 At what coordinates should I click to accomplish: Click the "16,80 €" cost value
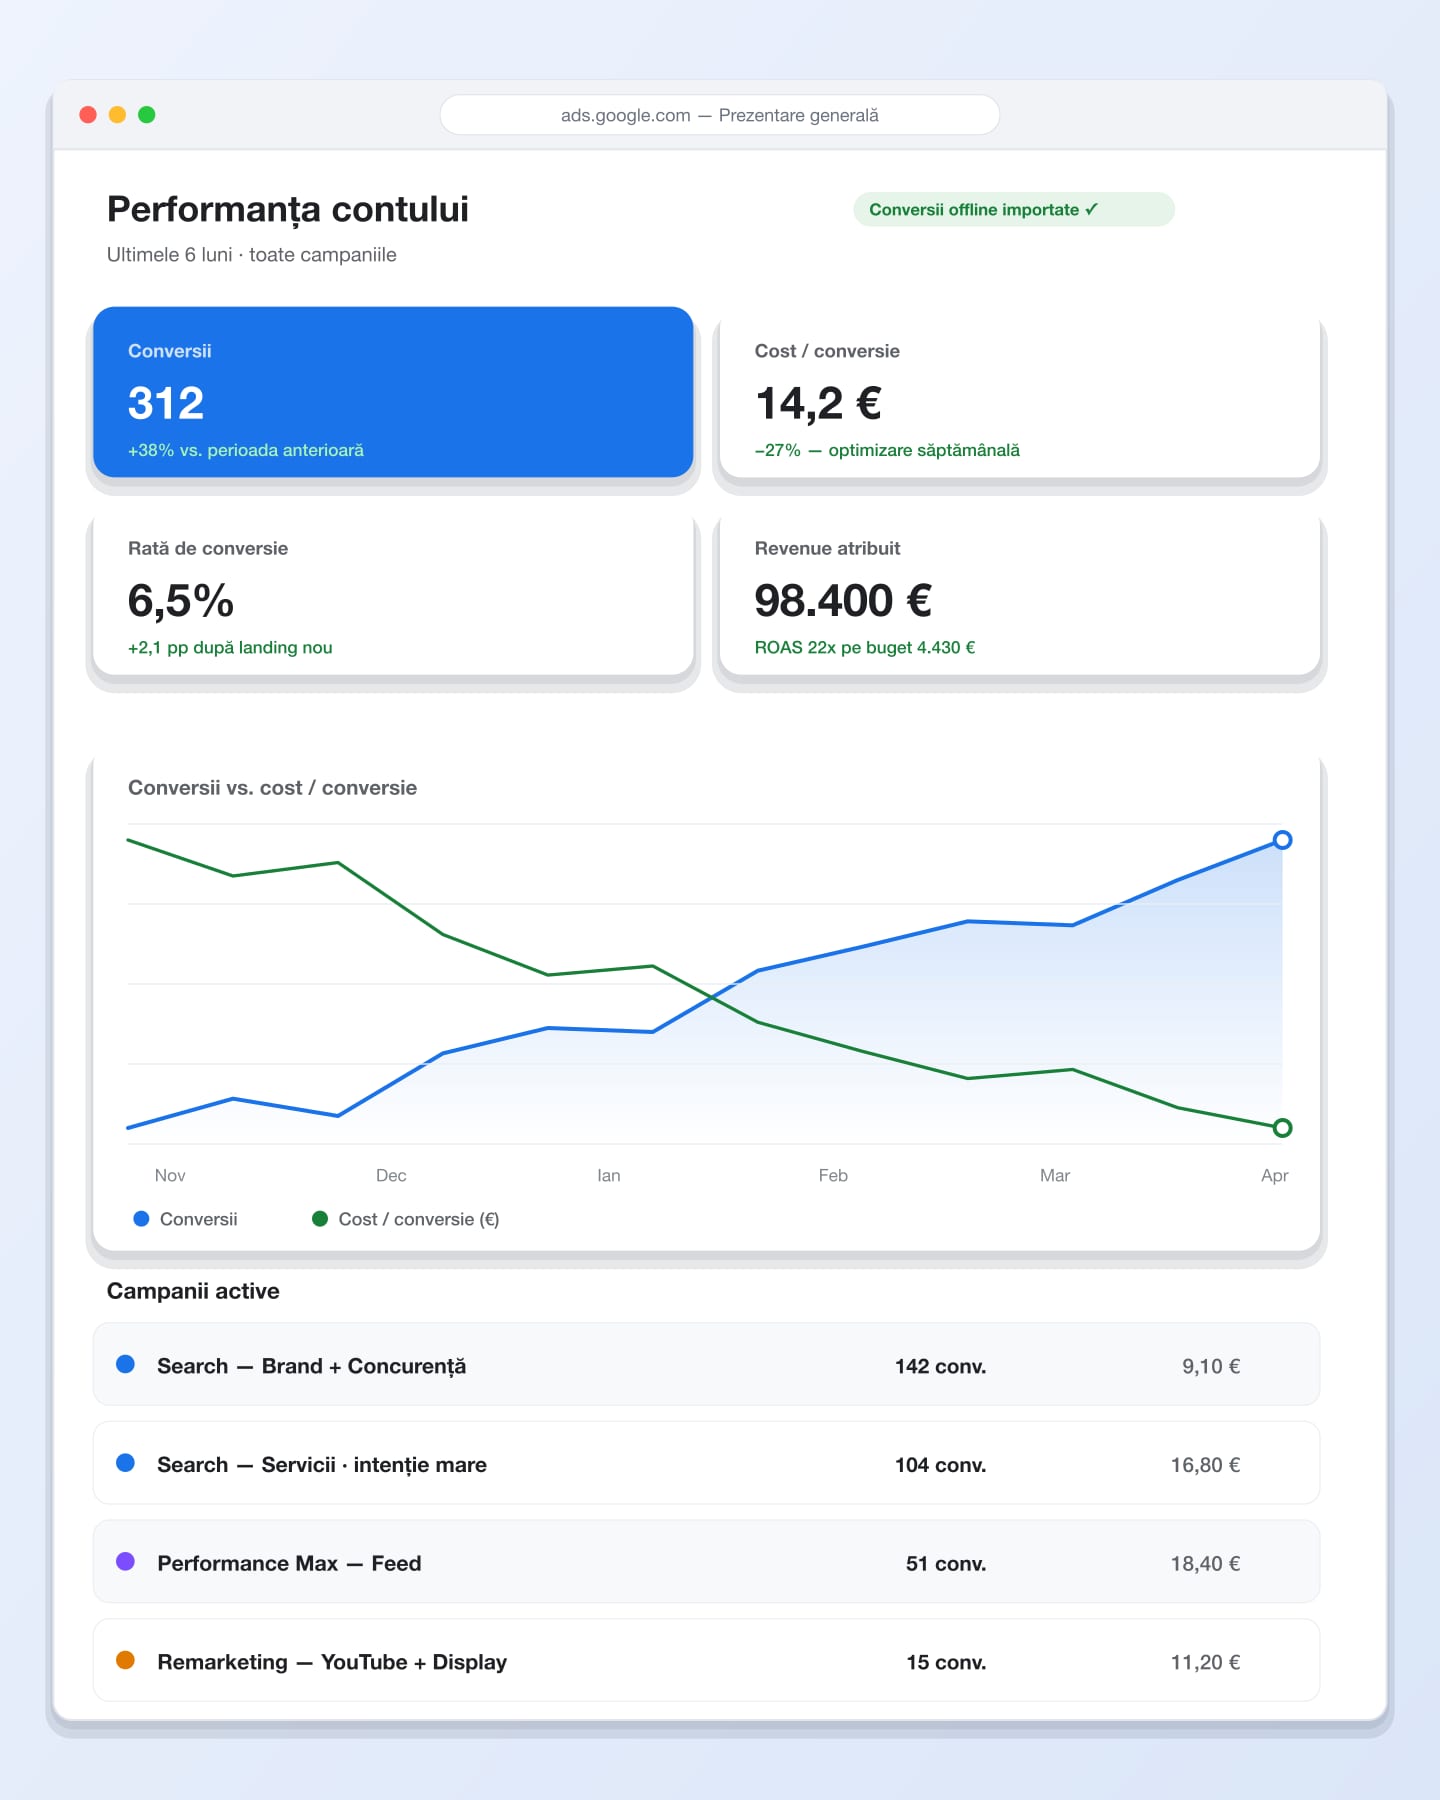(x=1206, y=1465)
